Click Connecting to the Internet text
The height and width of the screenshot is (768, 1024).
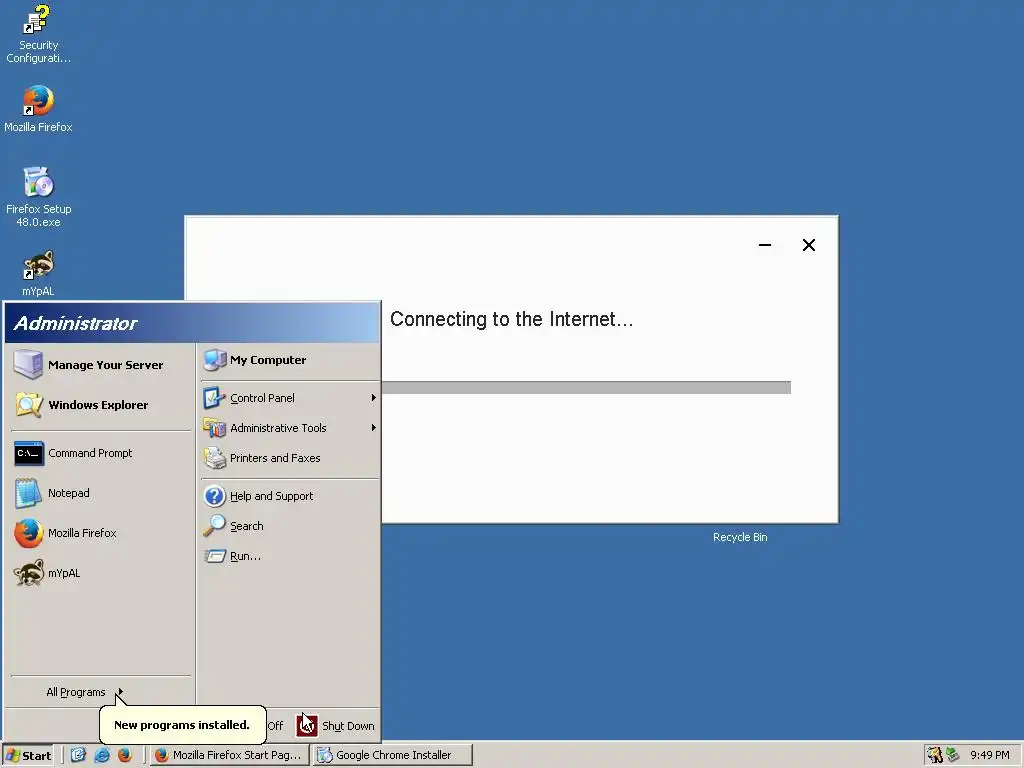[511, 319]
